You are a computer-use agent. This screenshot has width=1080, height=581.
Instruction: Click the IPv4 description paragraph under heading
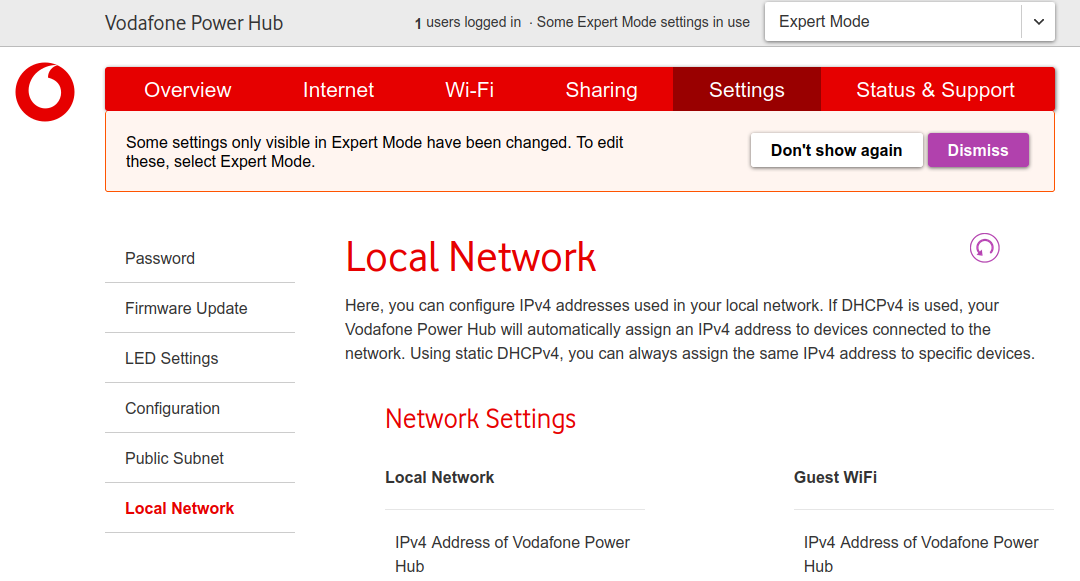tap(689, 329)
